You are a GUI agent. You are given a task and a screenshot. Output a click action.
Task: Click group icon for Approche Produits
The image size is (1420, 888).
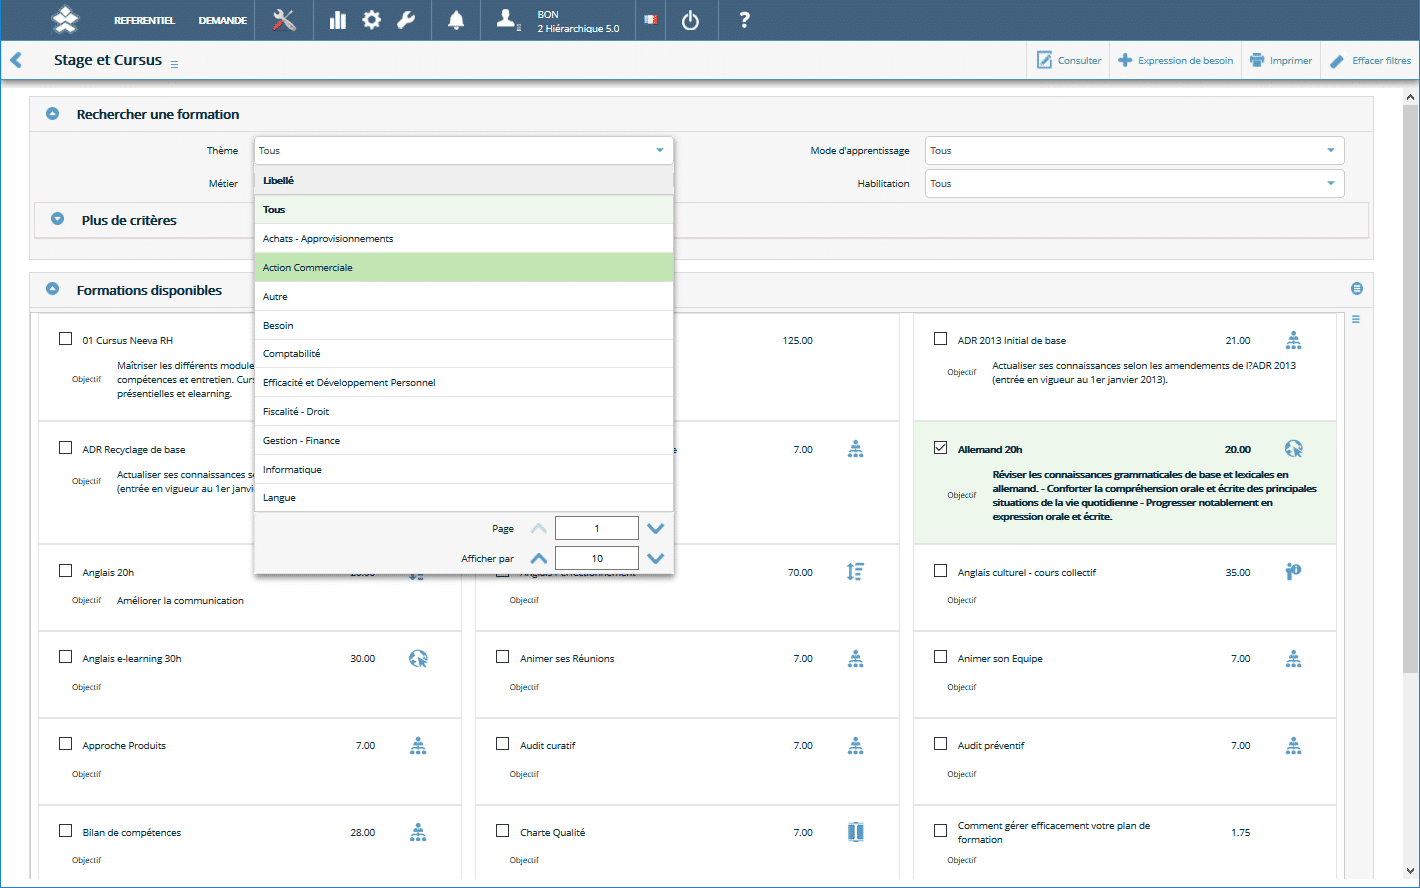coord(418,745)
